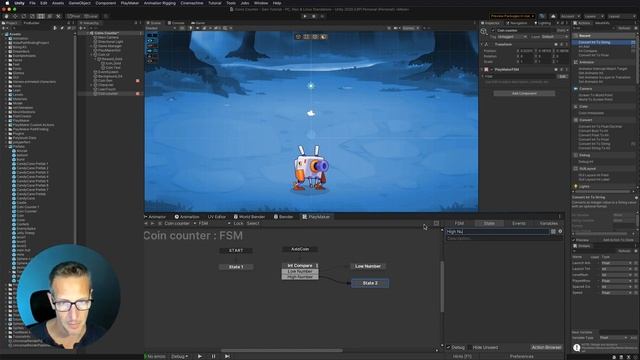This screenshot has height=360, width=640.
Task: Click PlayMaker Pause button at bottom
Action: 213,356
